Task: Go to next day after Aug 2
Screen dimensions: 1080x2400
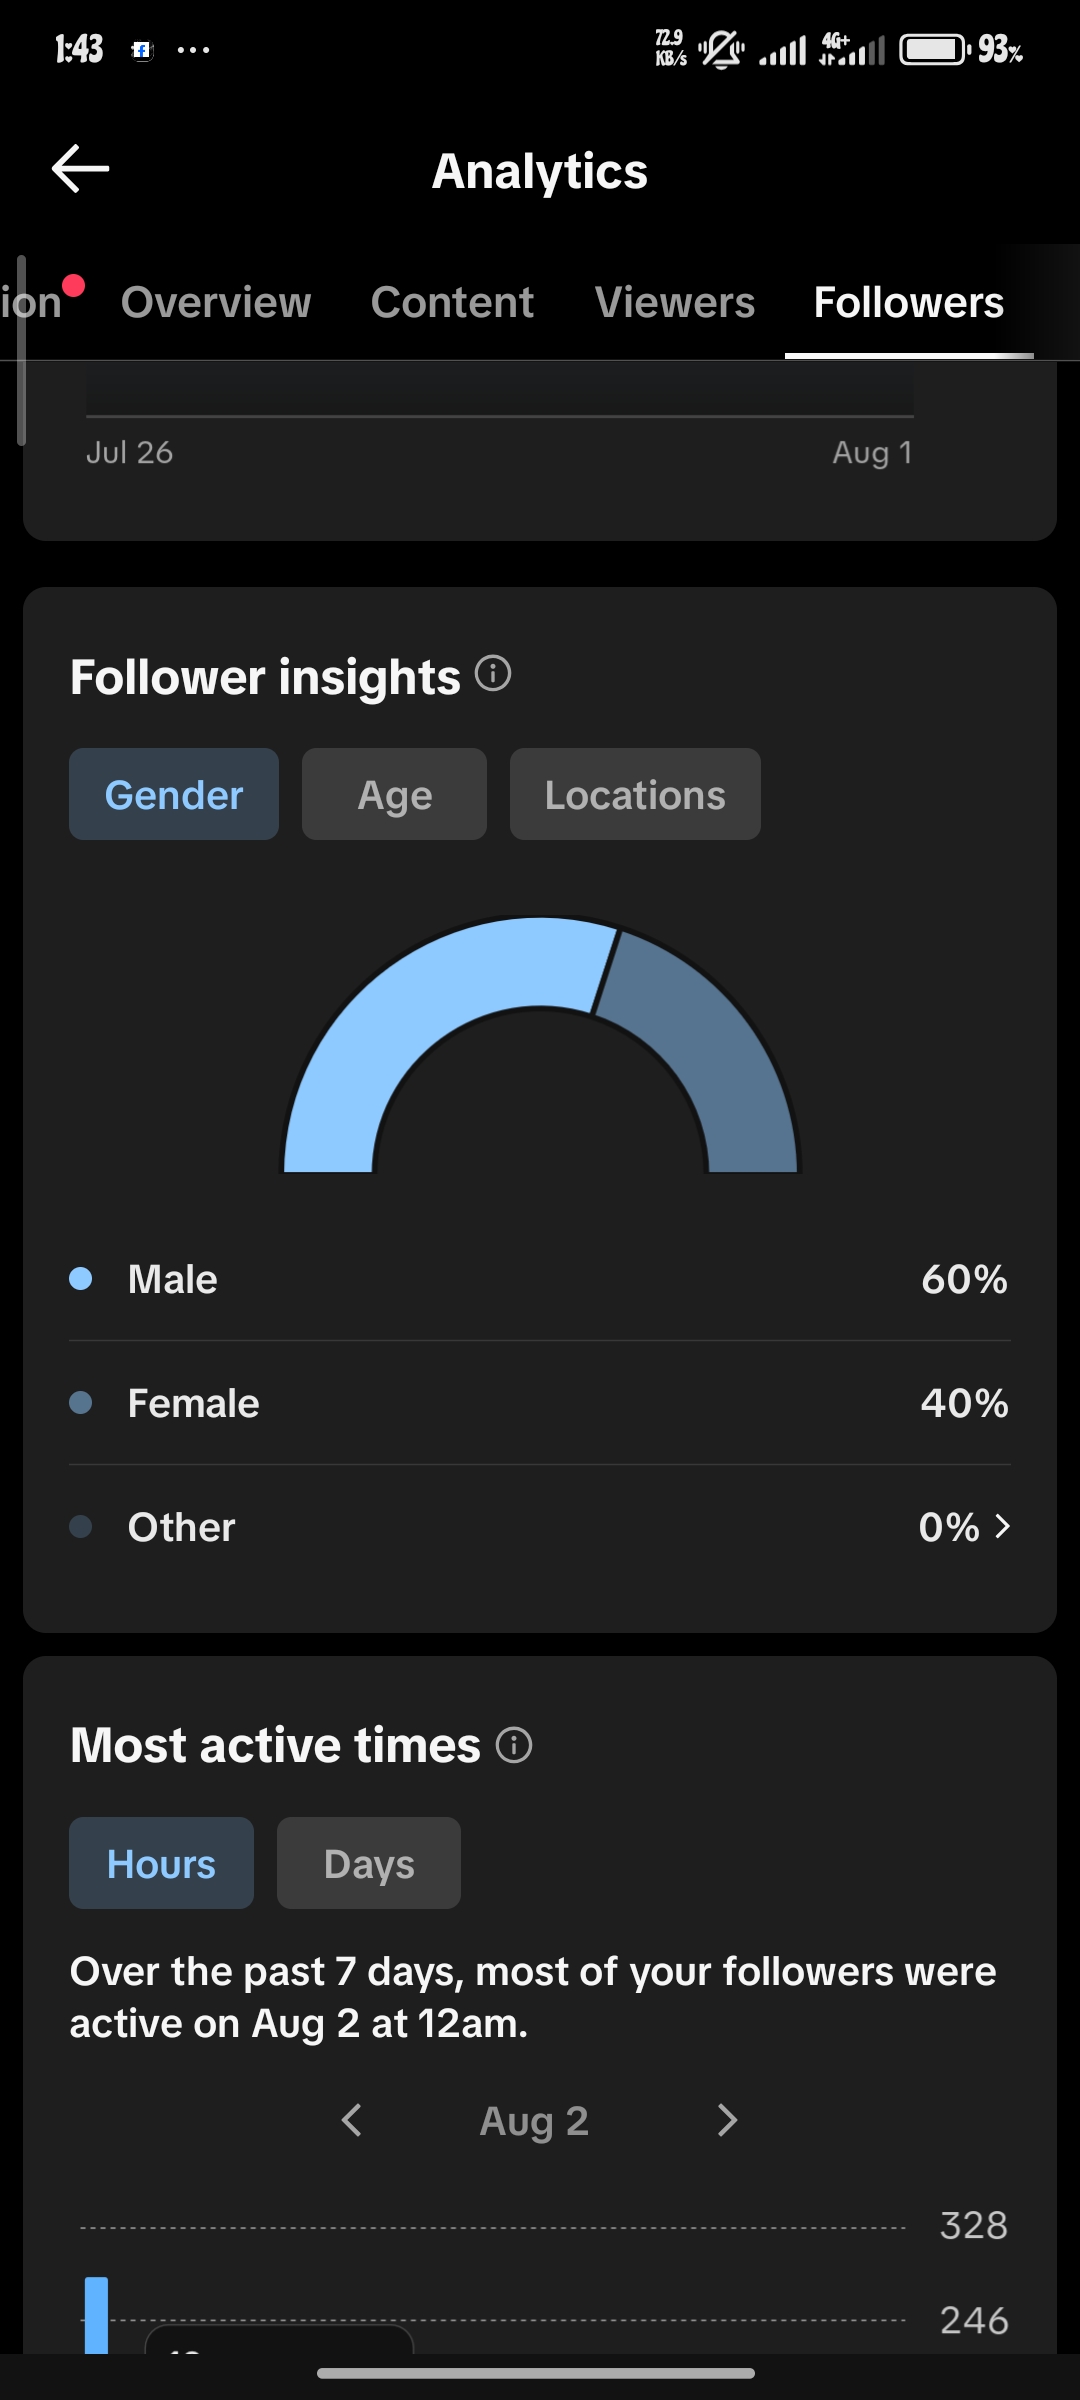Action: [x=727, y=2120]
